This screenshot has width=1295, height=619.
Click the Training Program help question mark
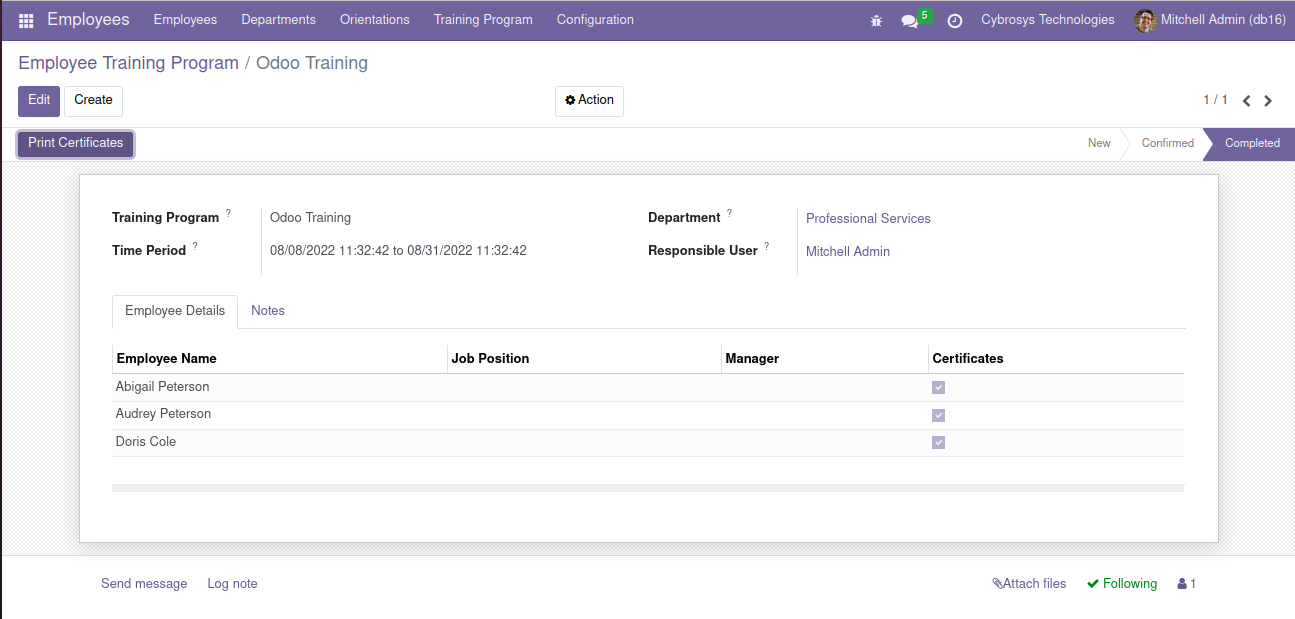228,213
